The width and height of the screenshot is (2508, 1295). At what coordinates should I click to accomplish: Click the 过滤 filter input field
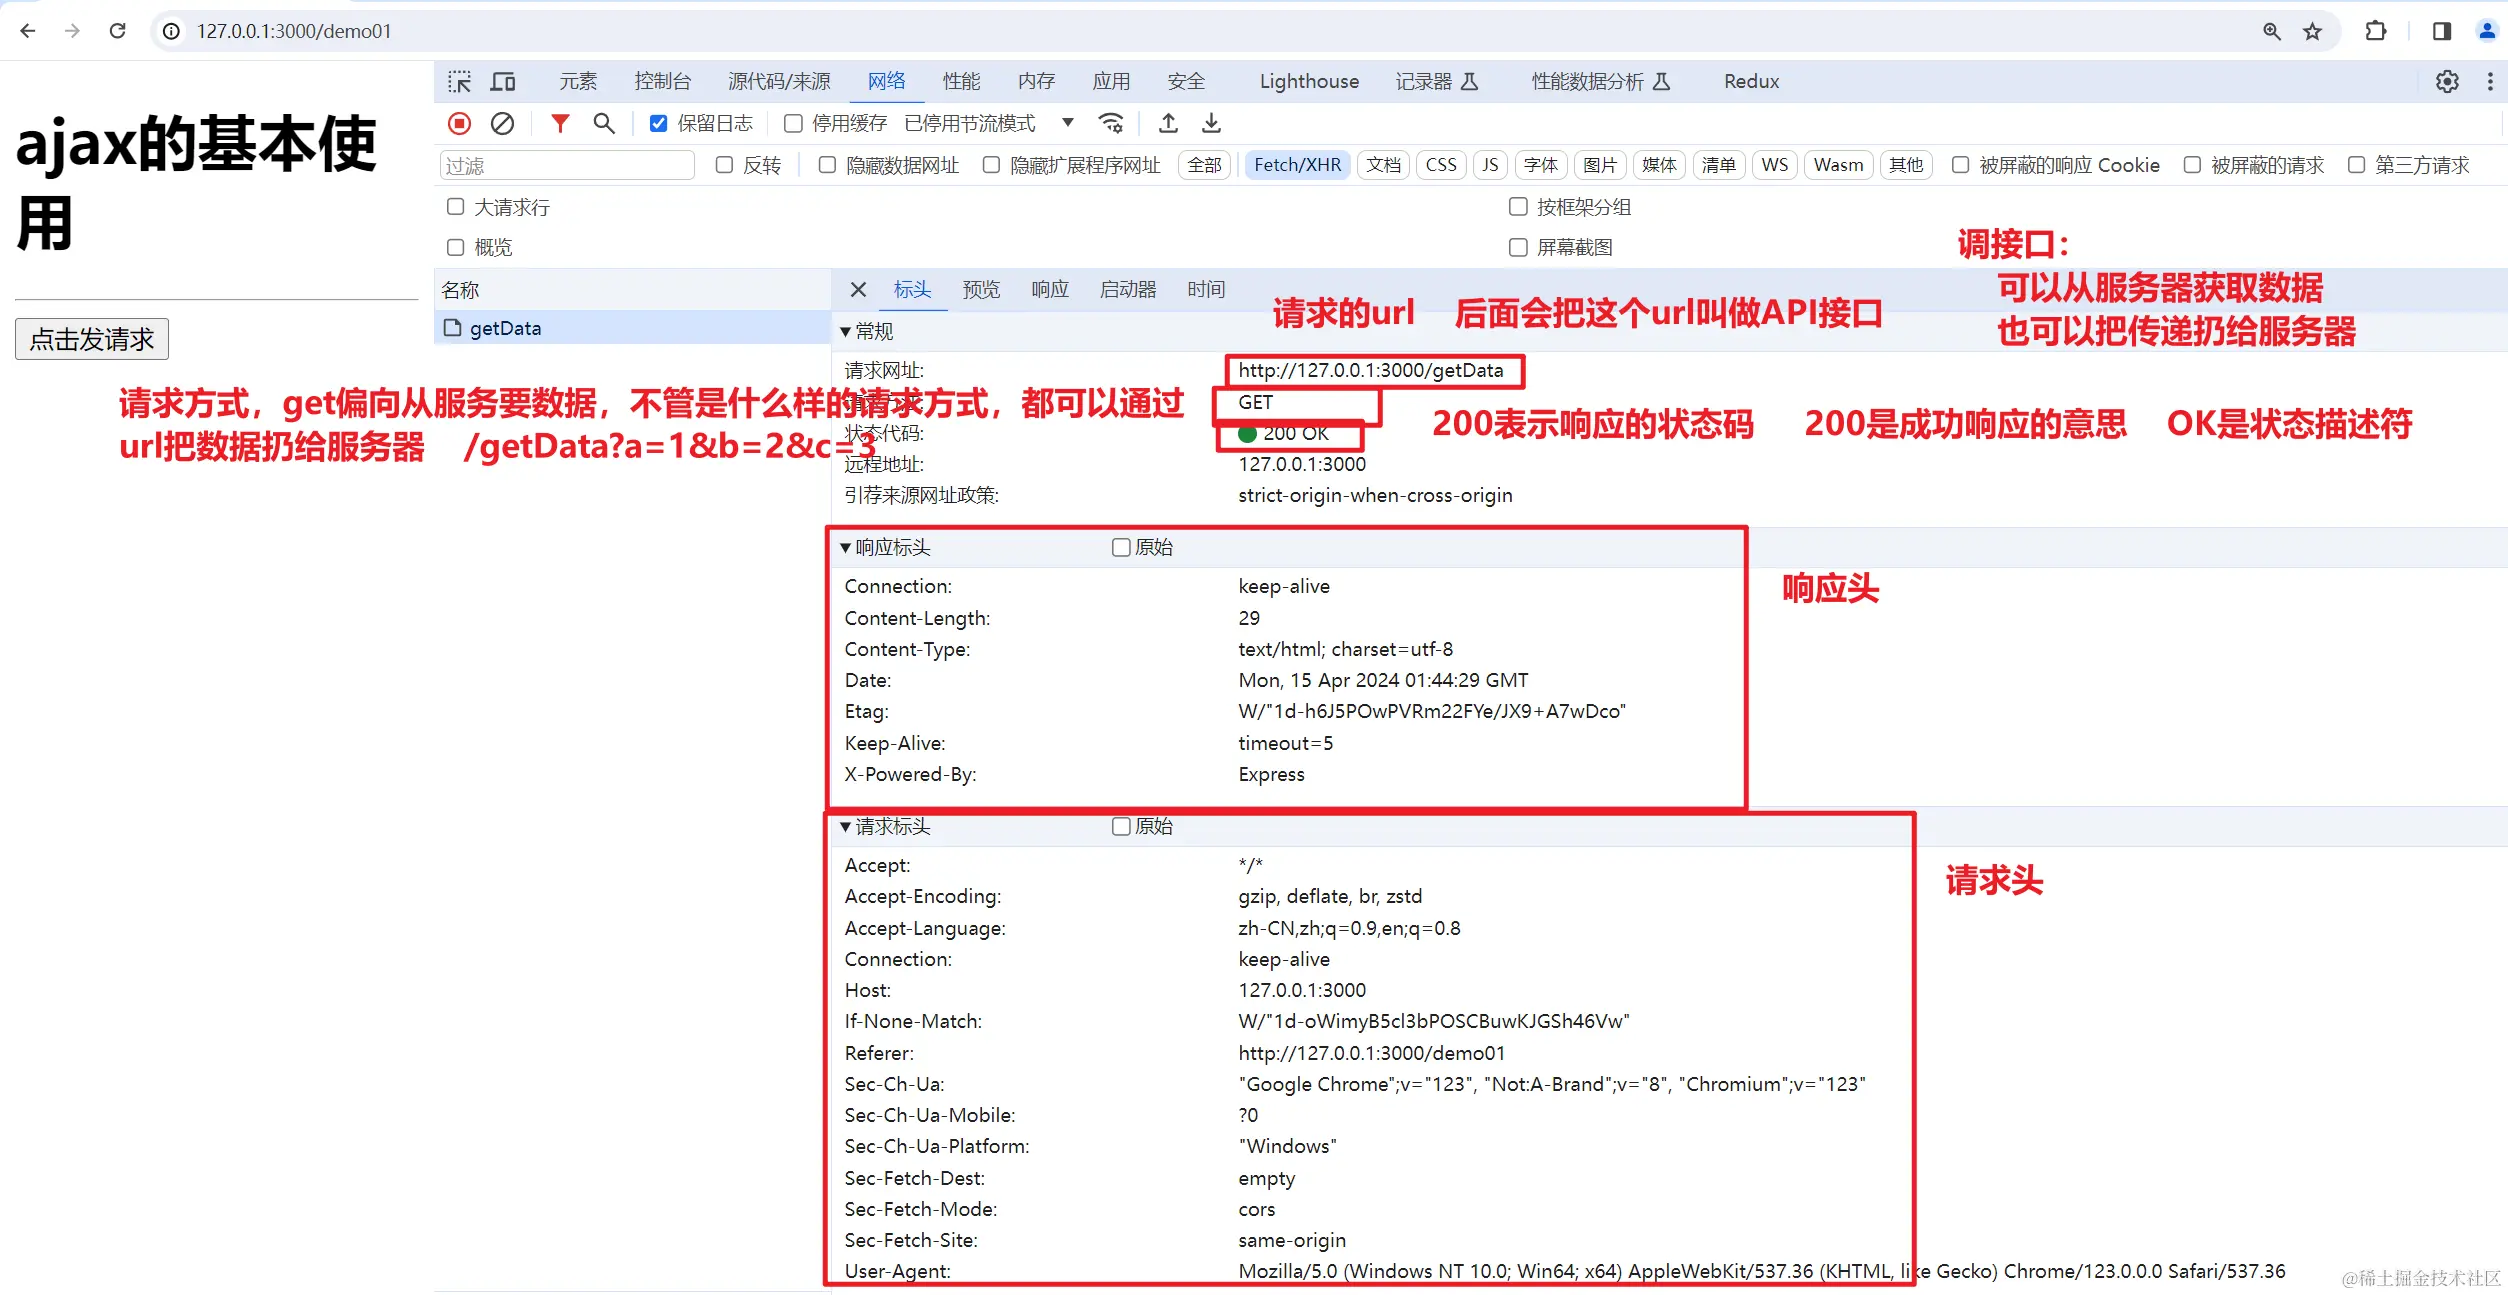[x=567, y=165]
